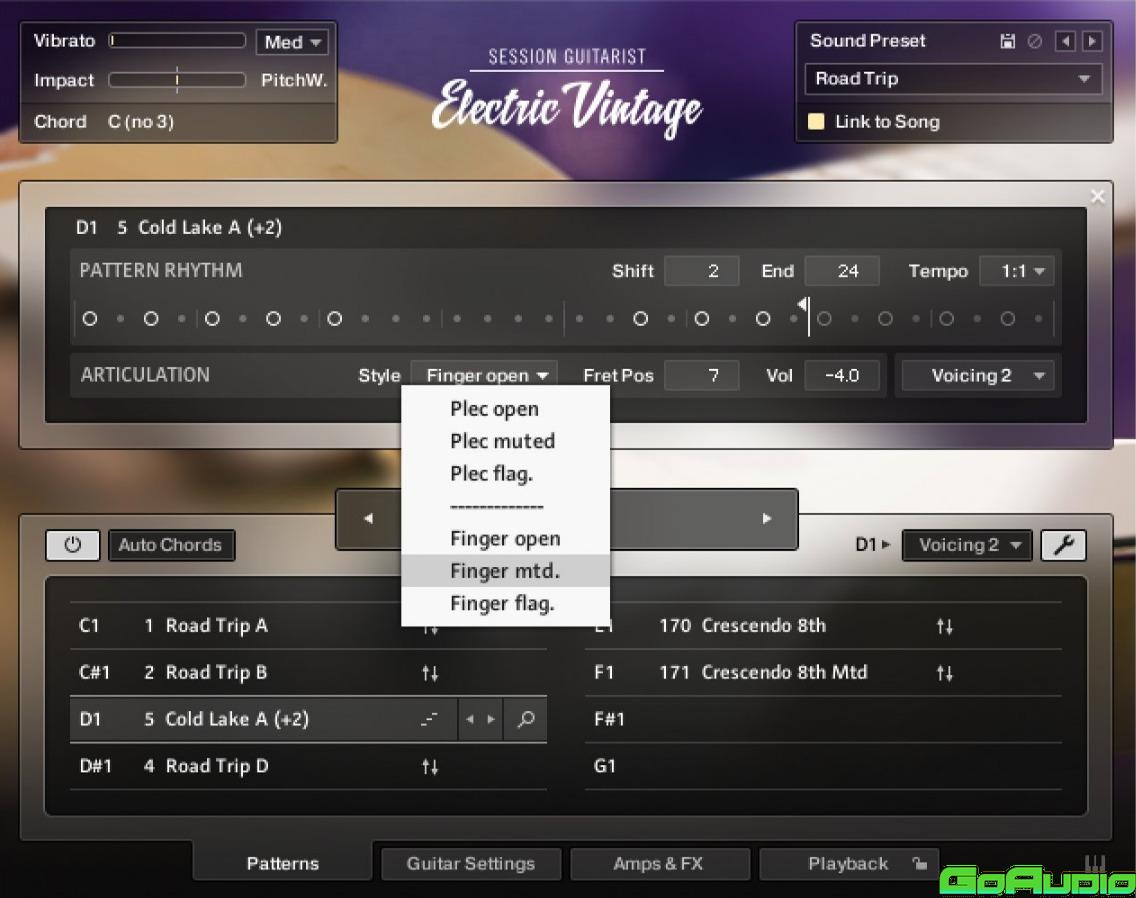Delete preset using the circle-slash icon
This screenshot has height=898, width=1136.
pyautogui.click(x=1035, y=41)
